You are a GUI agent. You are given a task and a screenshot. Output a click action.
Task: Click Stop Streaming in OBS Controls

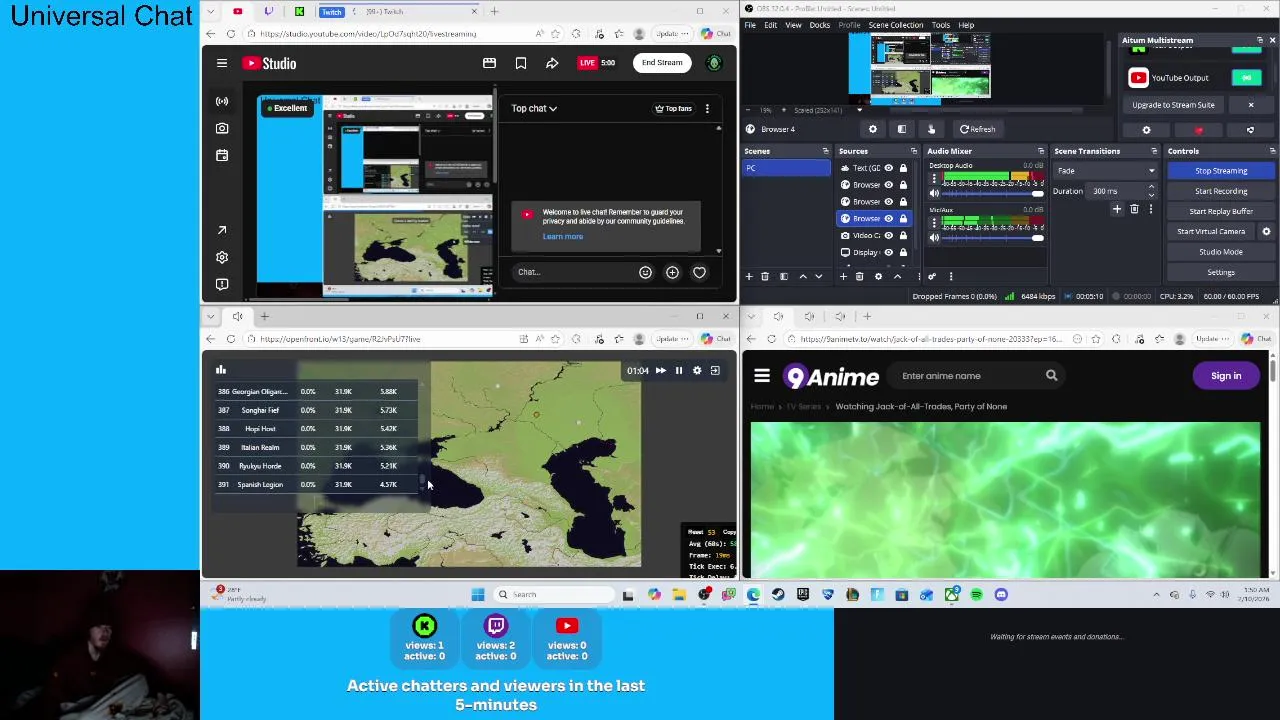[1221, 171]
